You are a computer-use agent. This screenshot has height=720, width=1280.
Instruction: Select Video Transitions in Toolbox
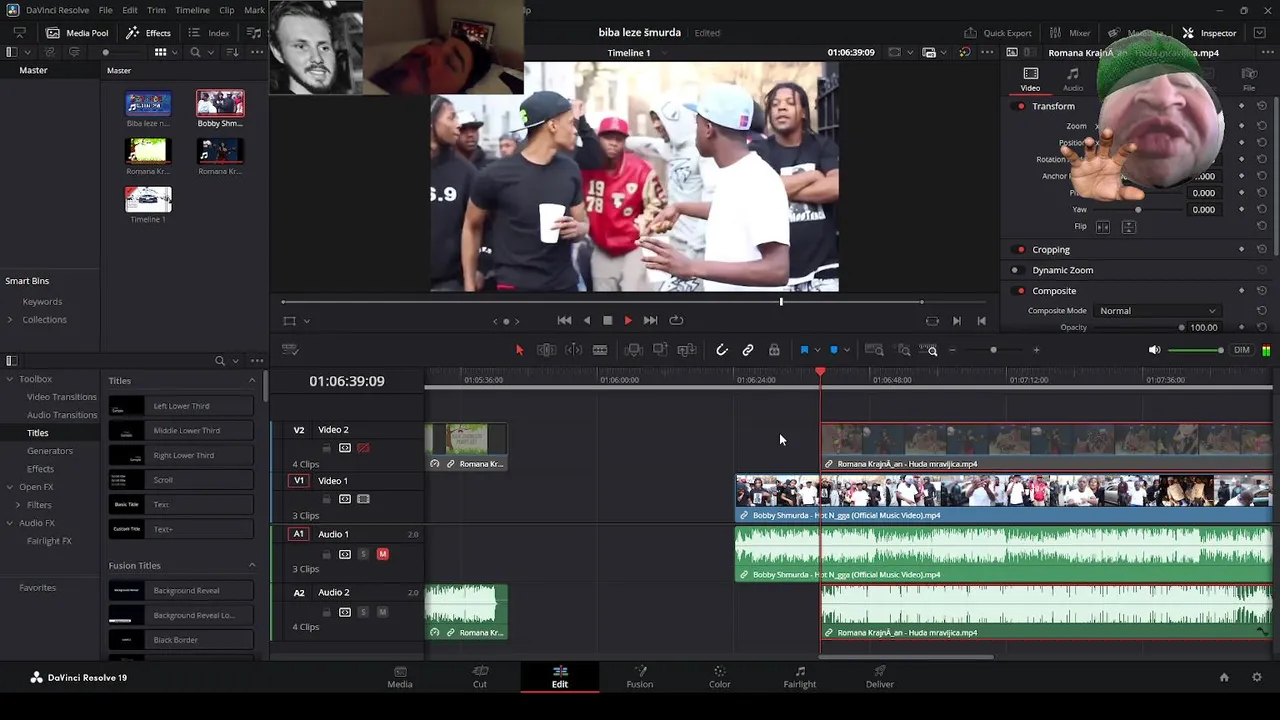coord(62,397)
